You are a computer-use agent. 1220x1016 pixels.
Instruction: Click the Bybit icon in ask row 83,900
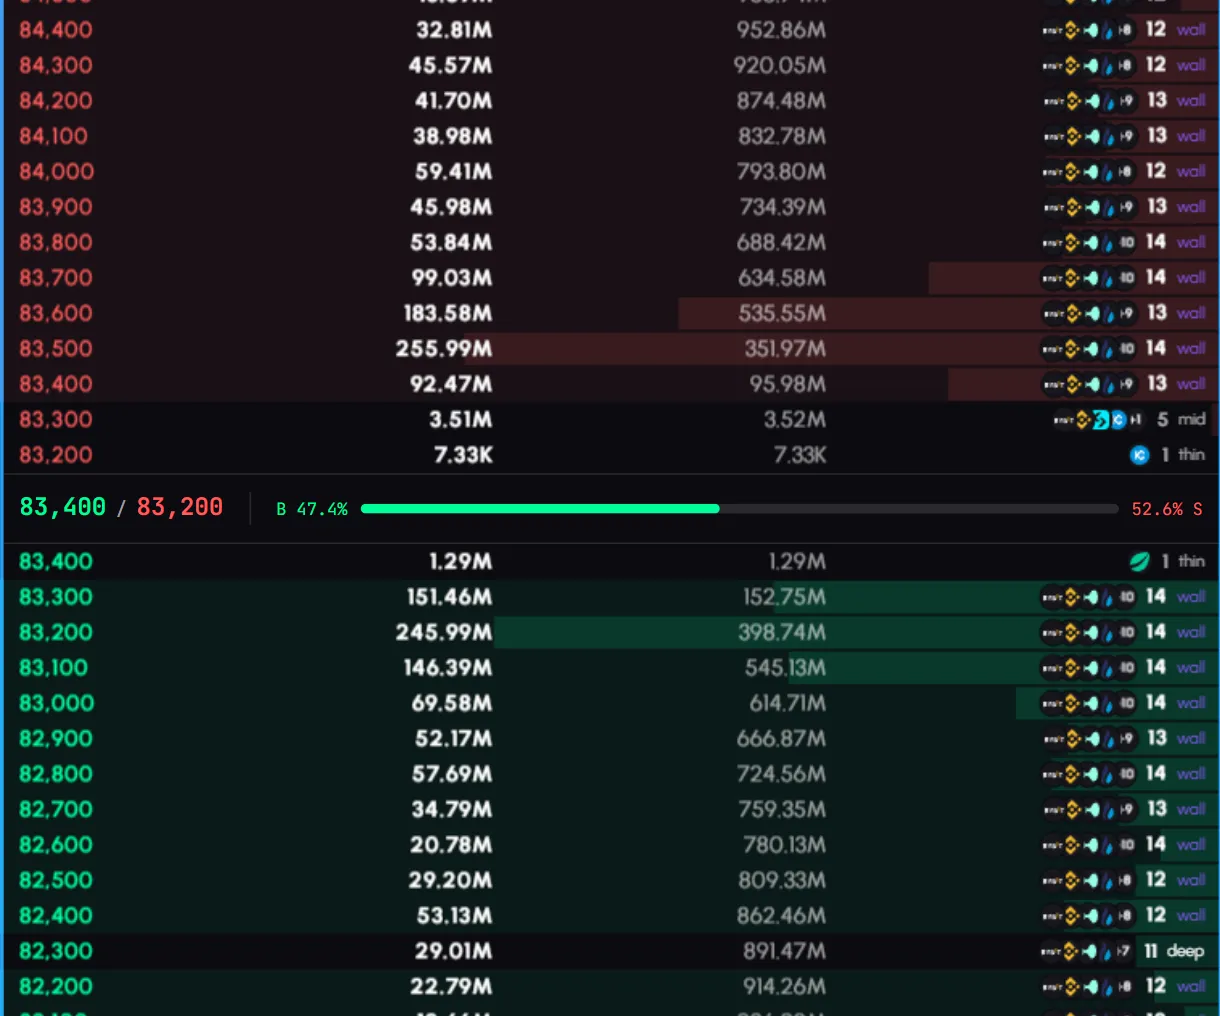click(1053, 207)
